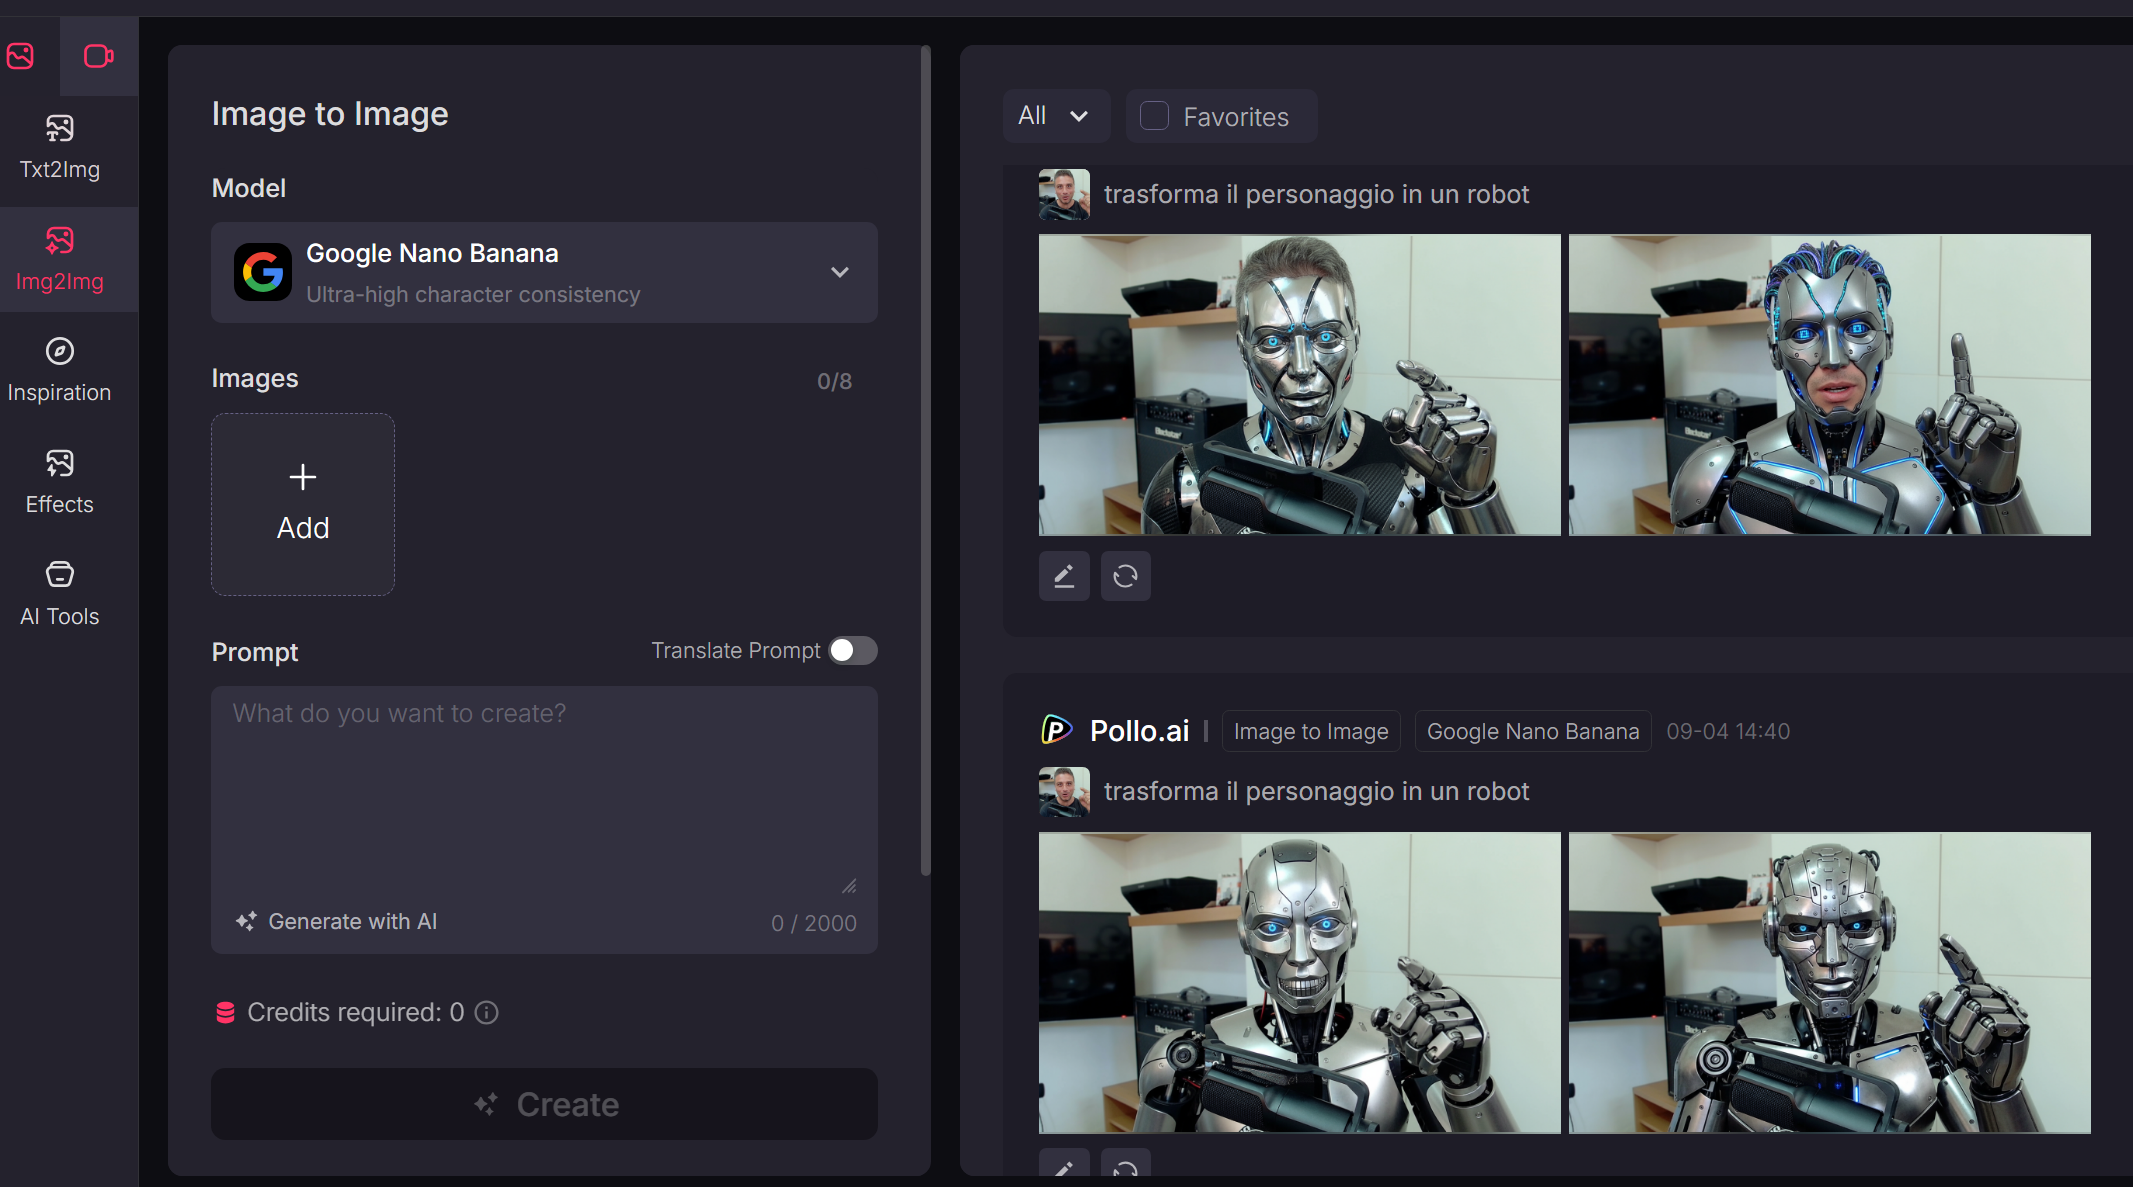Click source avatar thumbnail beside top prompt

1064,194
